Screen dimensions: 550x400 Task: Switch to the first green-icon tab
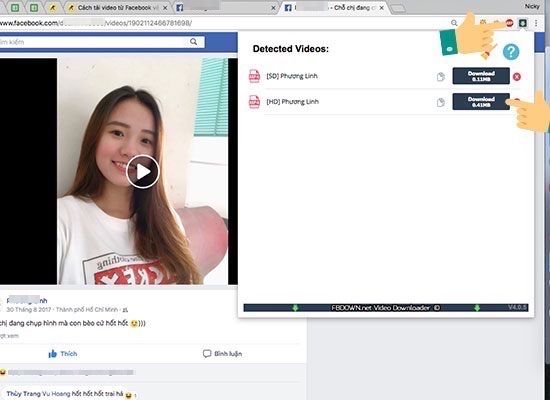click(15, 8)
